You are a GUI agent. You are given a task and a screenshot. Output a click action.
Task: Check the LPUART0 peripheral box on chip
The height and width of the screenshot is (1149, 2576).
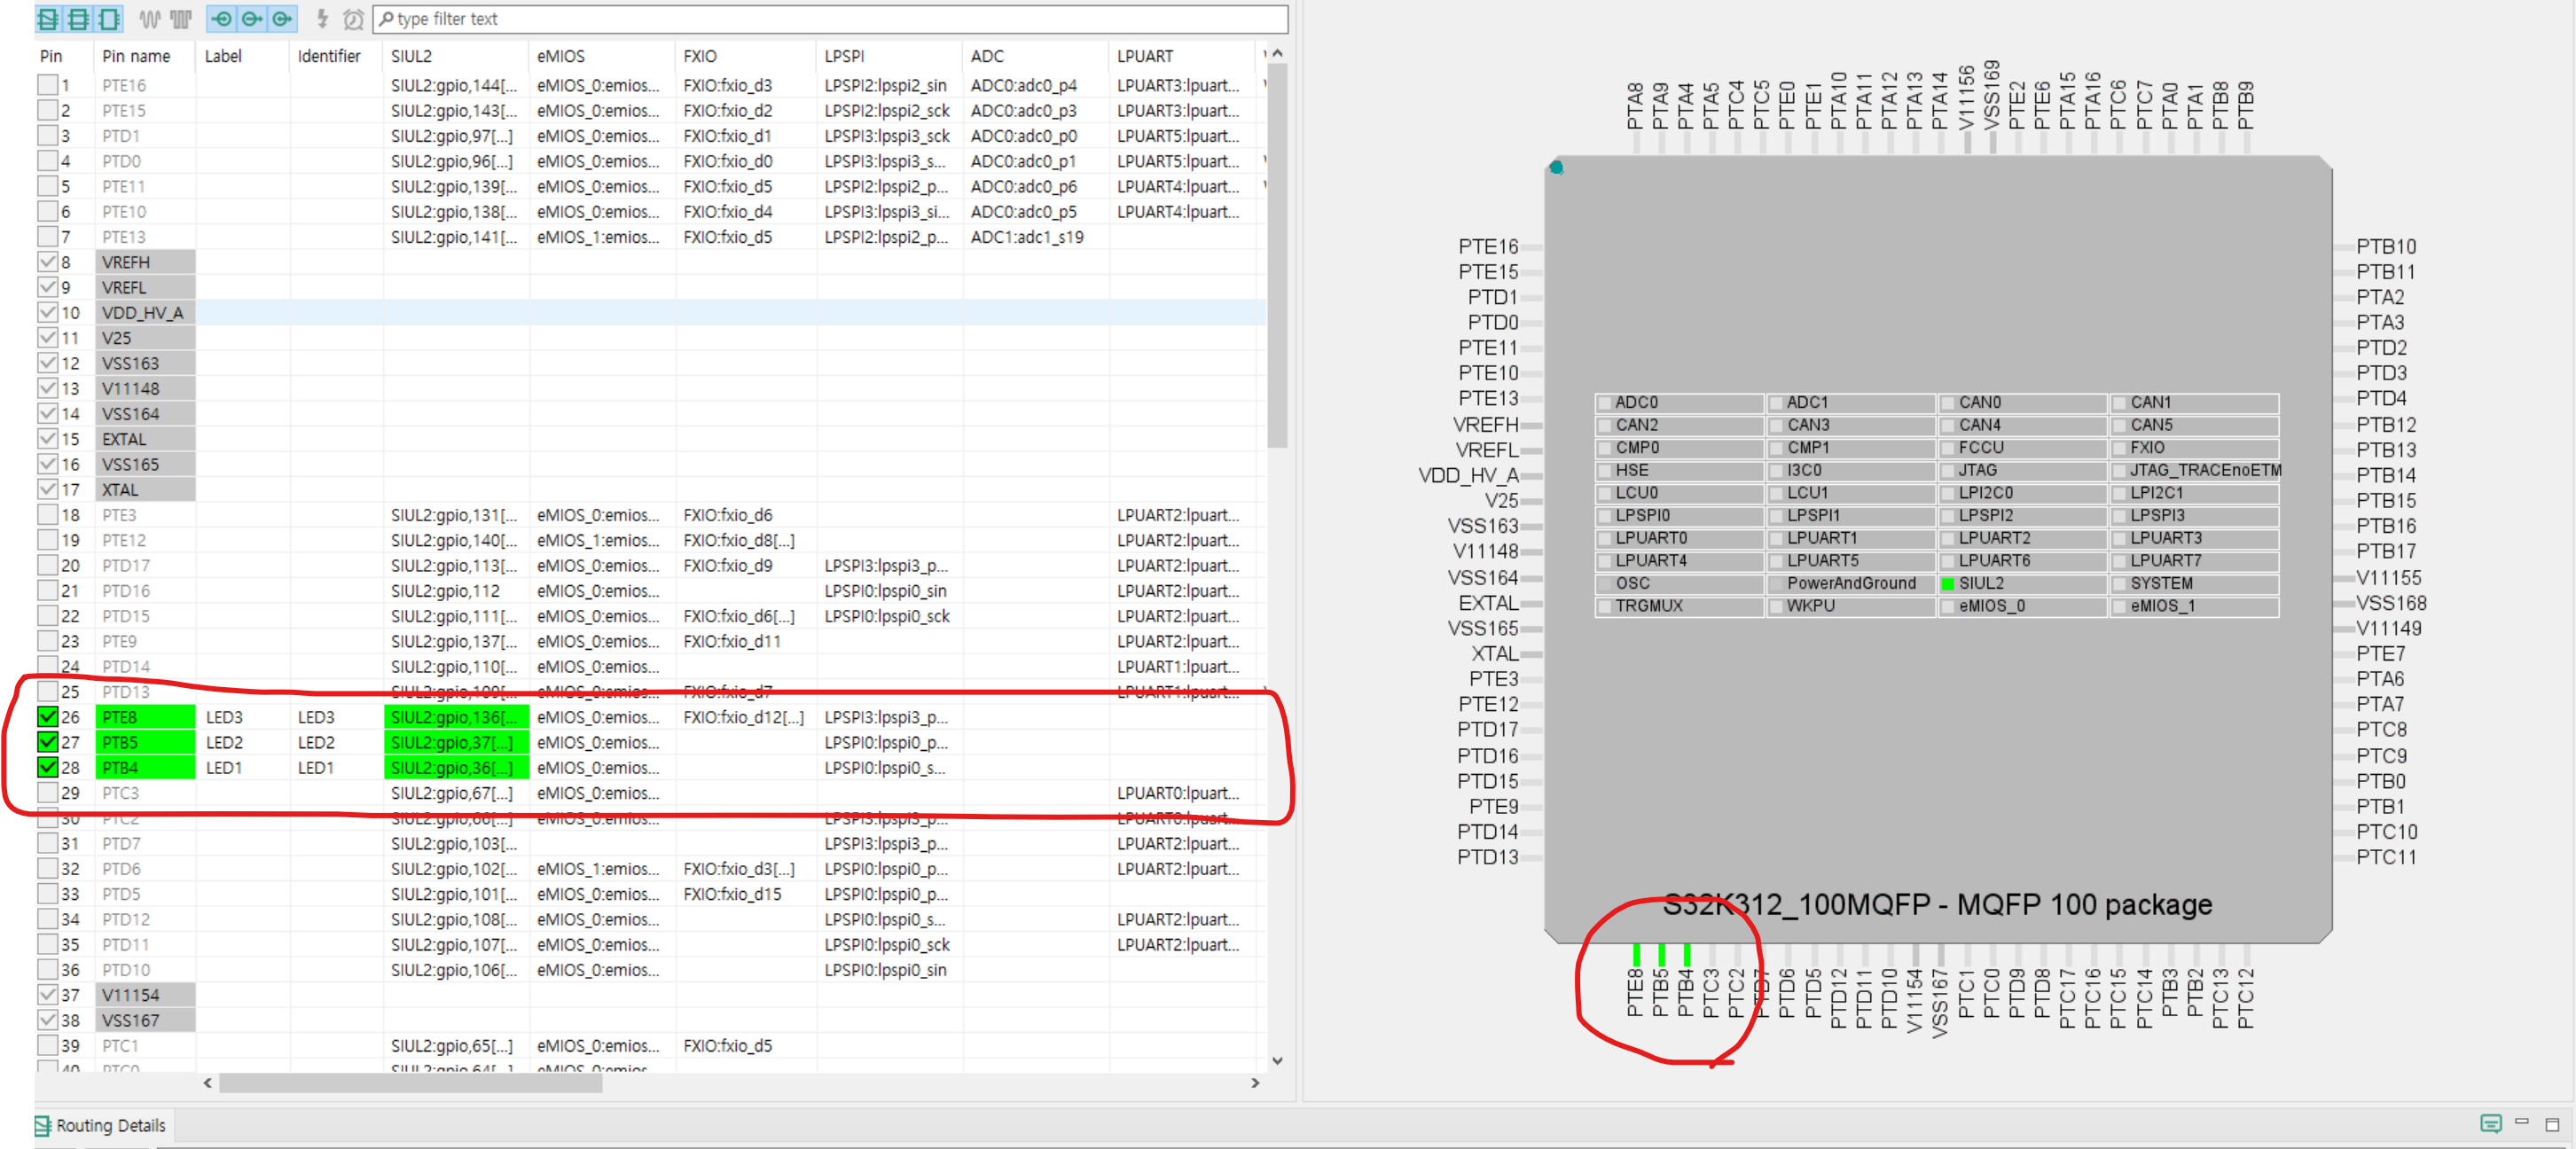[1604, 538]
